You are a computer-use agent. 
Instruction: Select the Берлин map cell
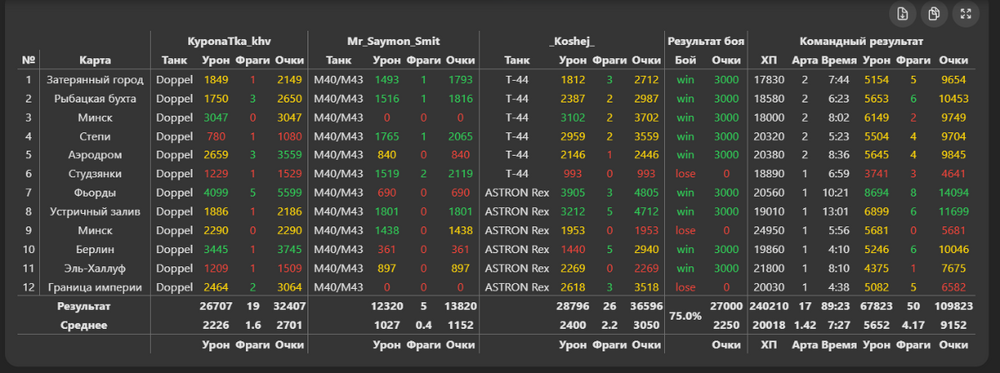tap(95, 249)
